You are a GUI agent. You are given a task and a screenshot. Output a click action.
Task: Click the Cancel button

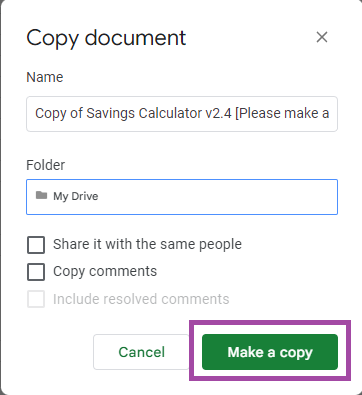tap(141, 352)
